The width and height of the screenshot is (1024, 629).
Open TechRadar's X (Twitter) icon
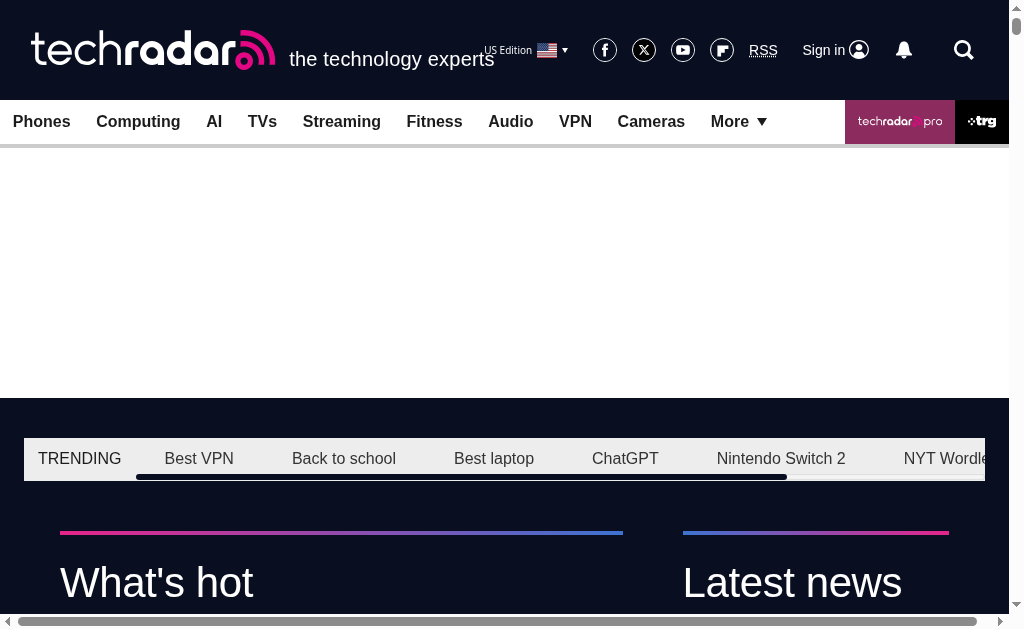[x=644, y=50]
